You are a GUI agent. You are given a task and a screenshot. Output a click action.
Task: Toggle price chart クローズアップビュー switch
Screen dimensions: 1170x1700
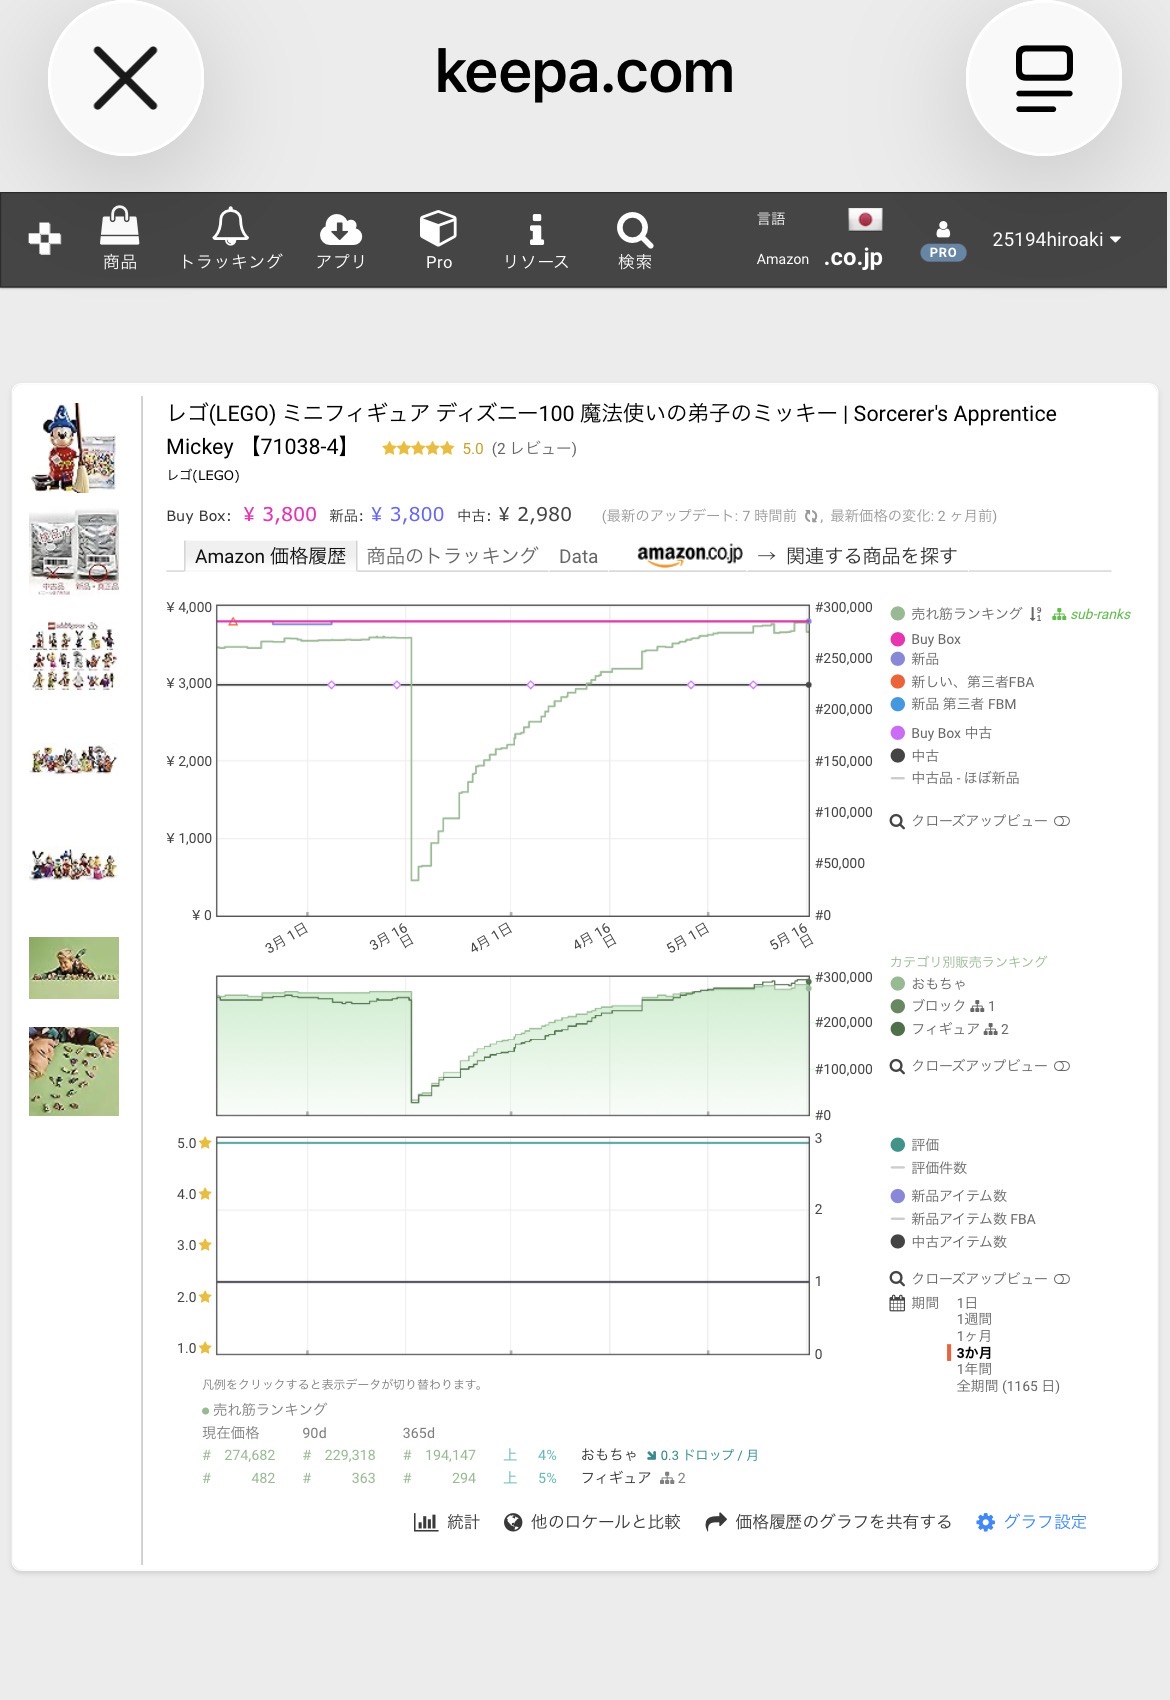[x=1062, y=821]
